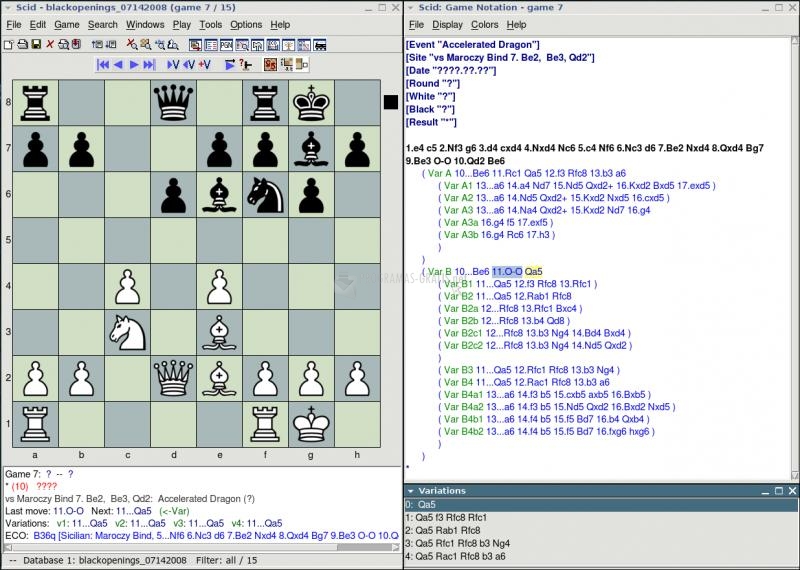Flip the board with rotate icon
The image size is (800, 570).
[x=270, y=65]
